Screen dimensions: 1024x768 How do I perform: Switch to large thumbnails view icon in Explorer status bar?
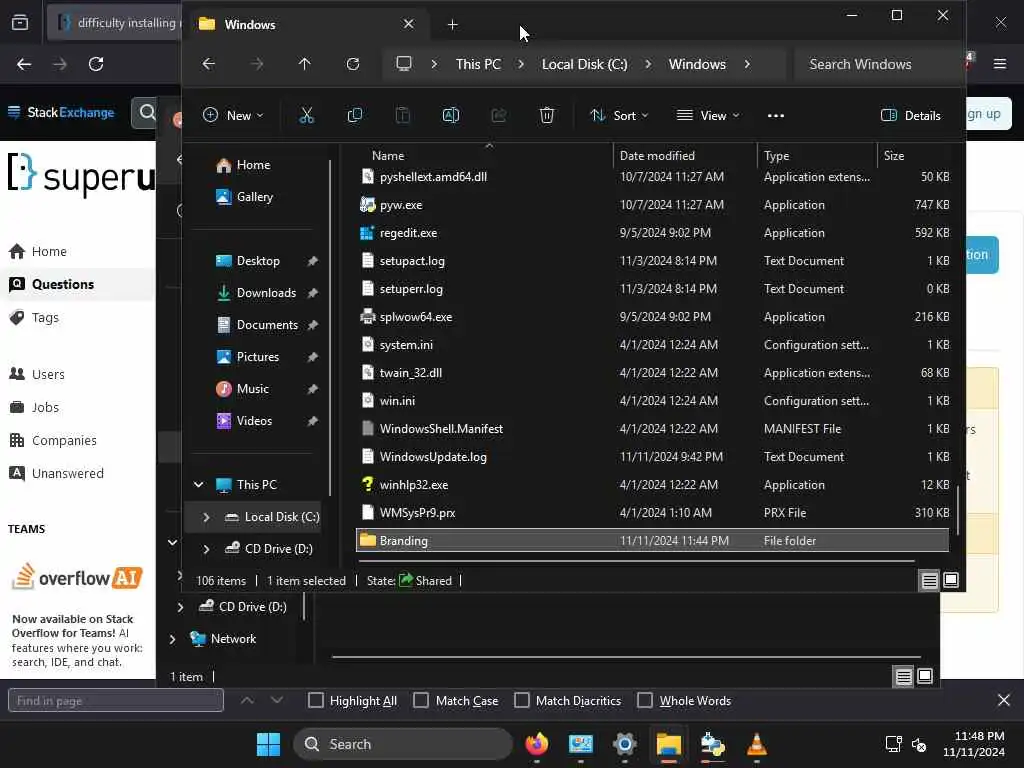coord(951,580)
